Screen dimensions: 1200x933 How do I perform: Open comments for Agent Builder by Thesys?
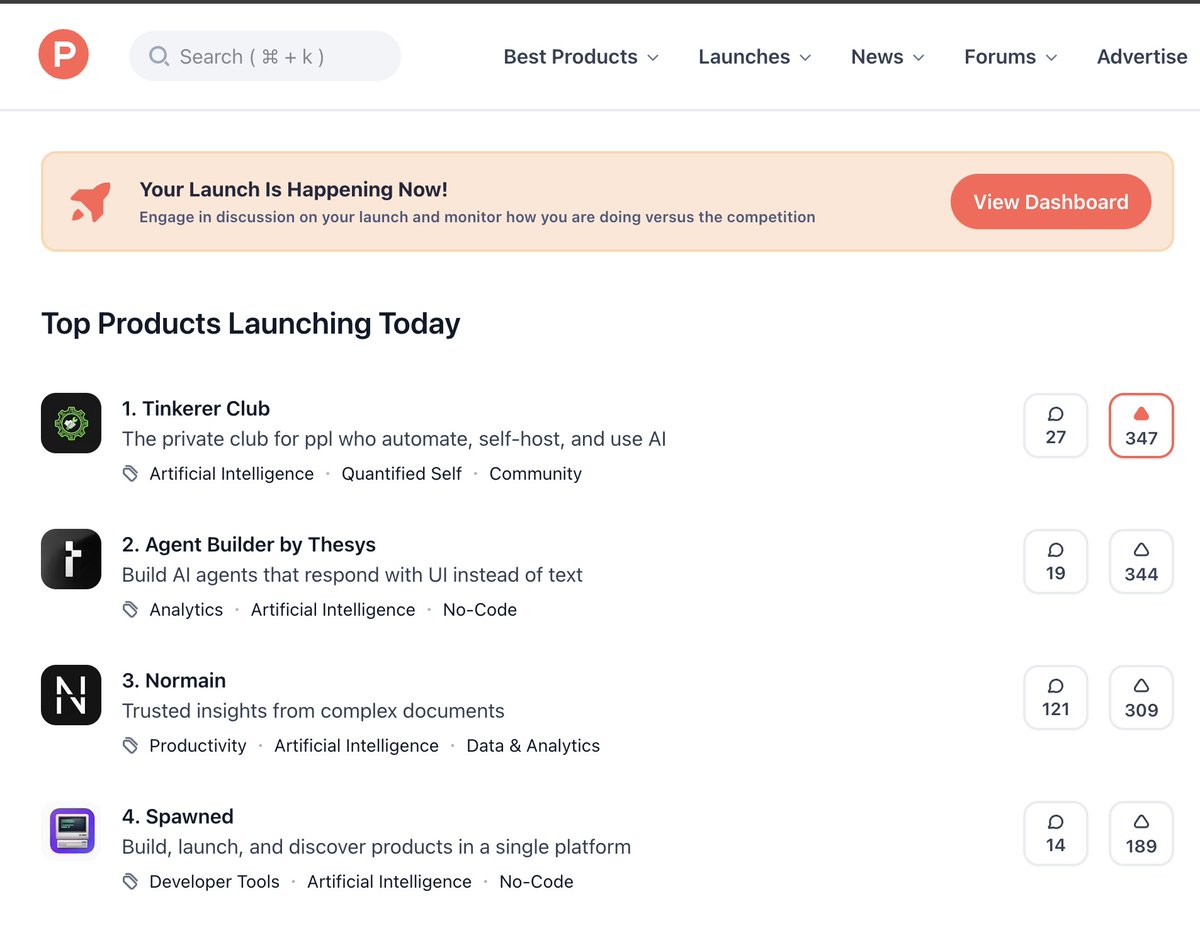[1055, 561]
